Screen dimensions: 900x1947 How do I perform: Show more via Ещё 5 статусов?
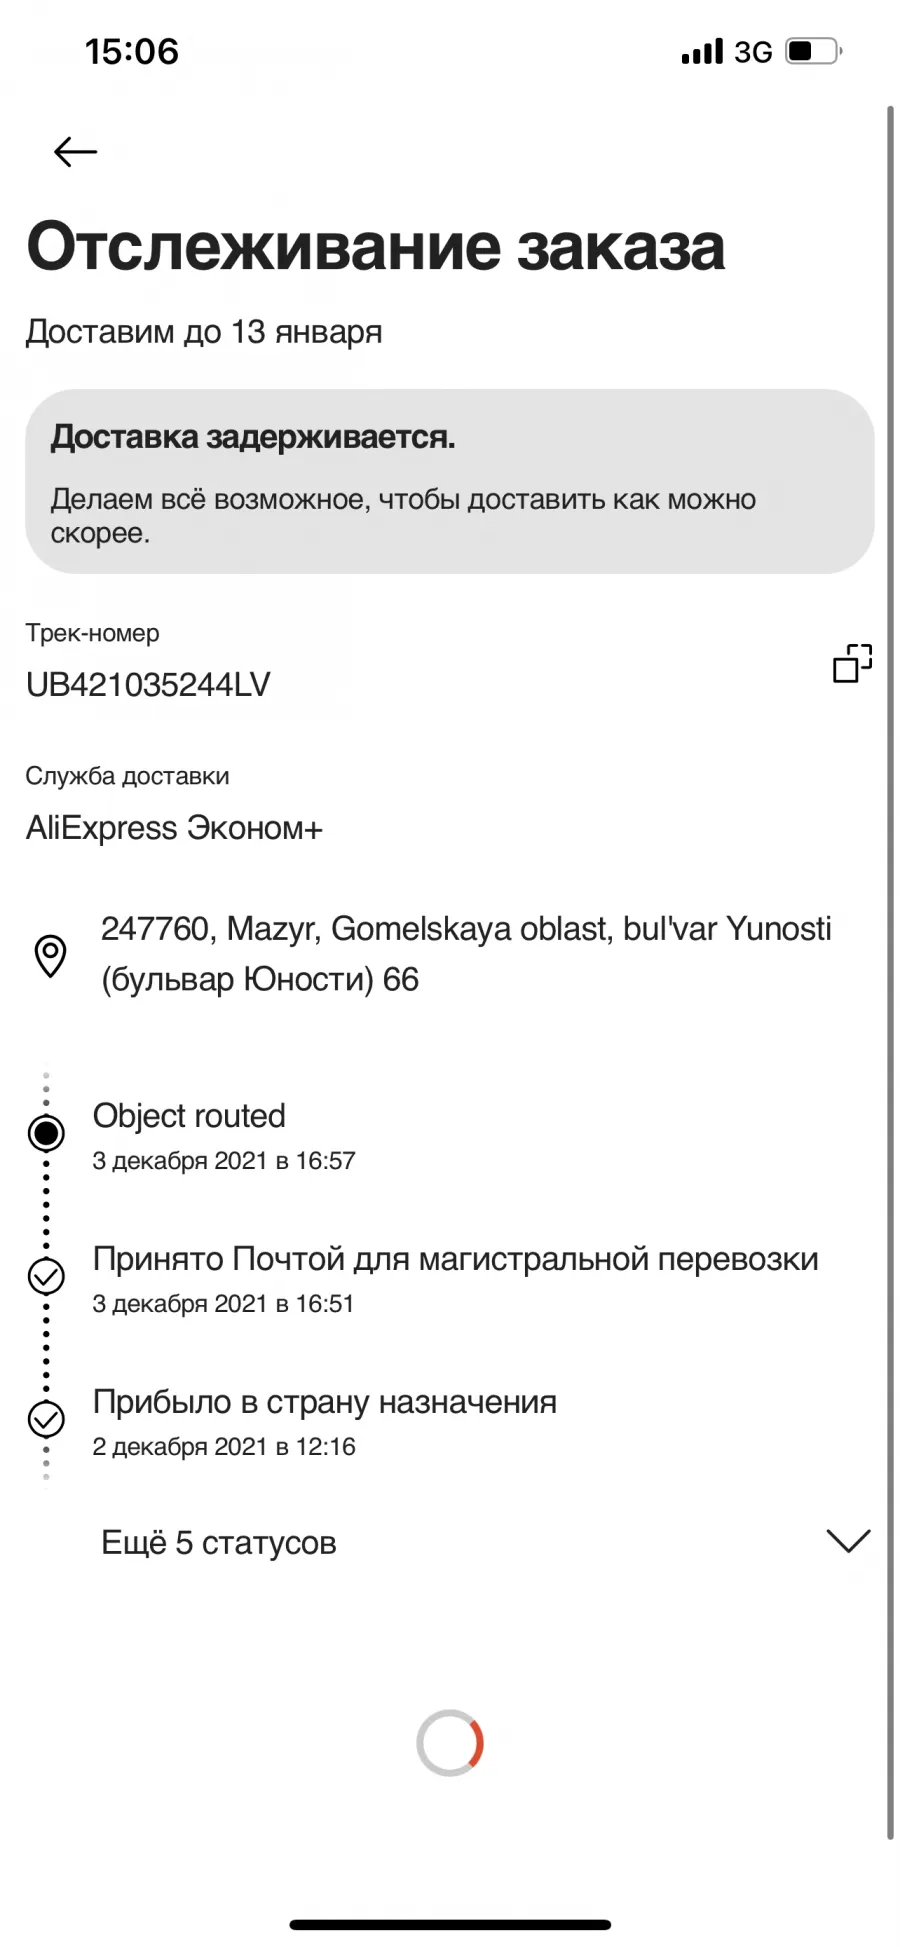tap(218, 1542)
